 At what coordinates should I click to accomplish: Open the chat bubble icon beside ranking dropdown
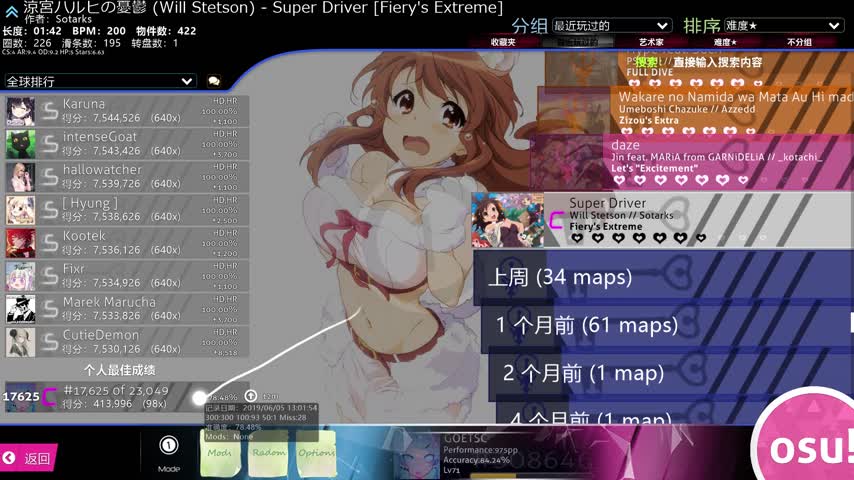click(x=214, y=81)
